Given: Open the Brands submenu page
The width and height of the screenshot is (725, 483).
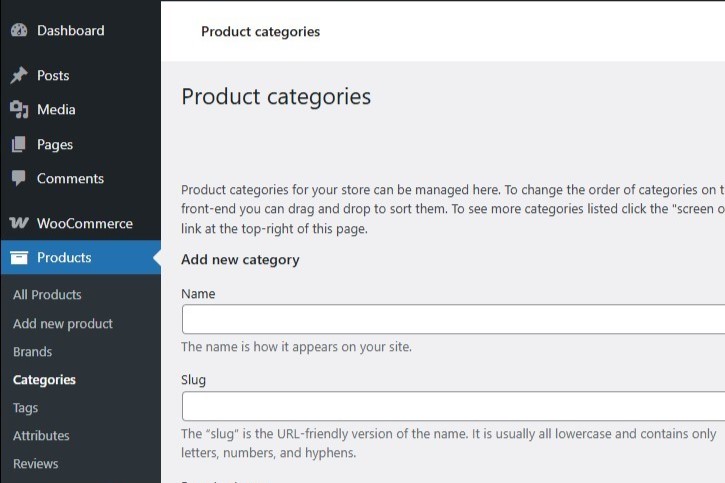Looking at the screenshot, I should point(33,352).
